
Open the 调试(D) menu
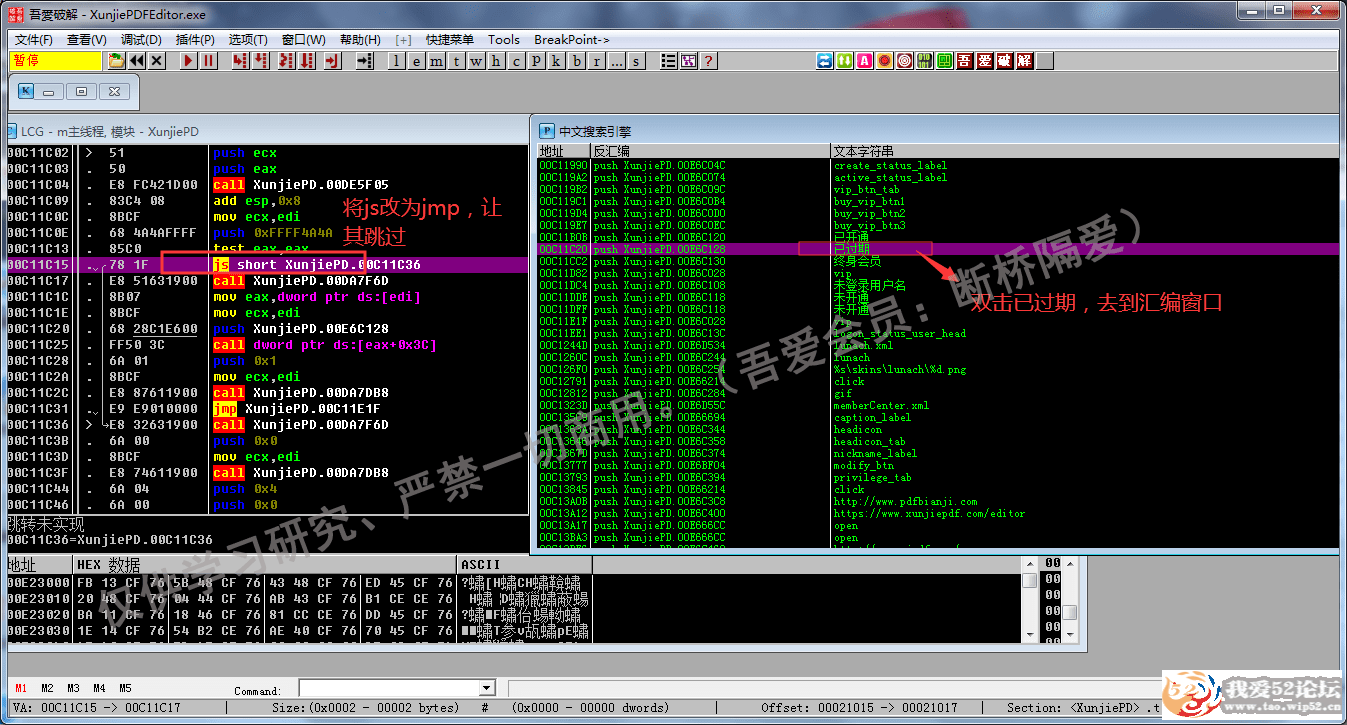141,40
